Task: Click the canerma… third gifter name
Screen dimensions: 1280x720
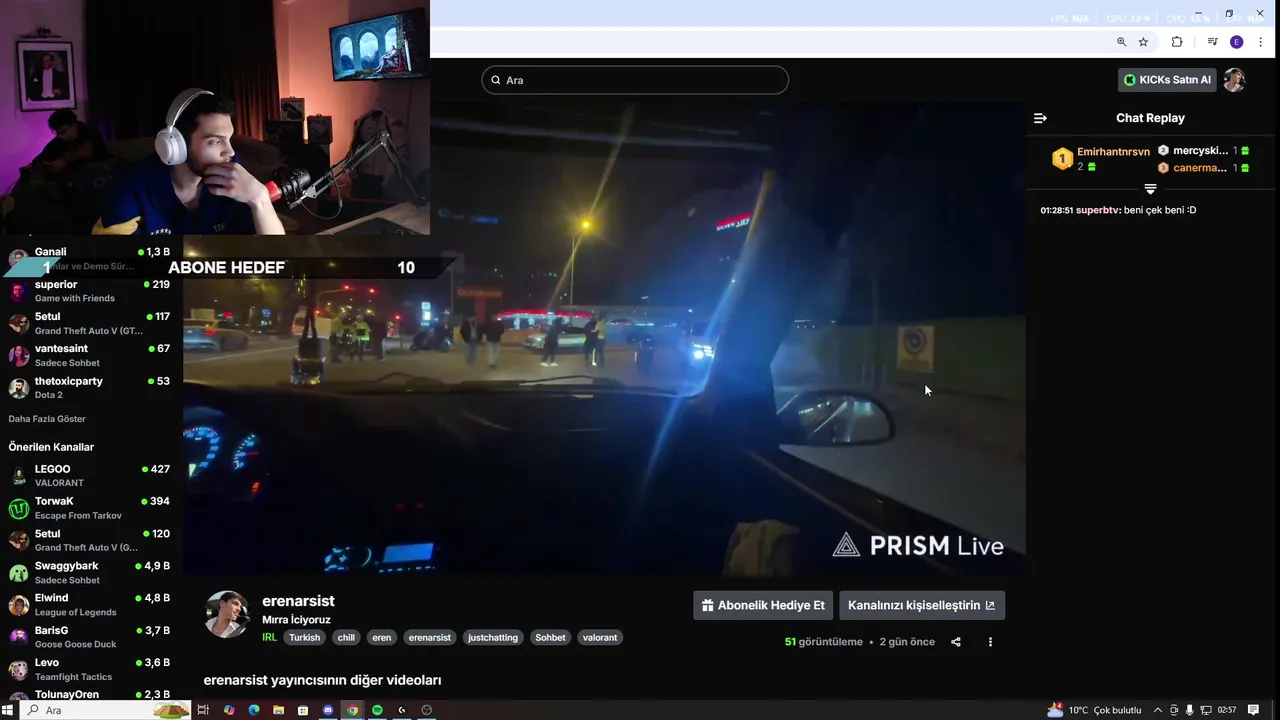Action: tap(1200, 168)
